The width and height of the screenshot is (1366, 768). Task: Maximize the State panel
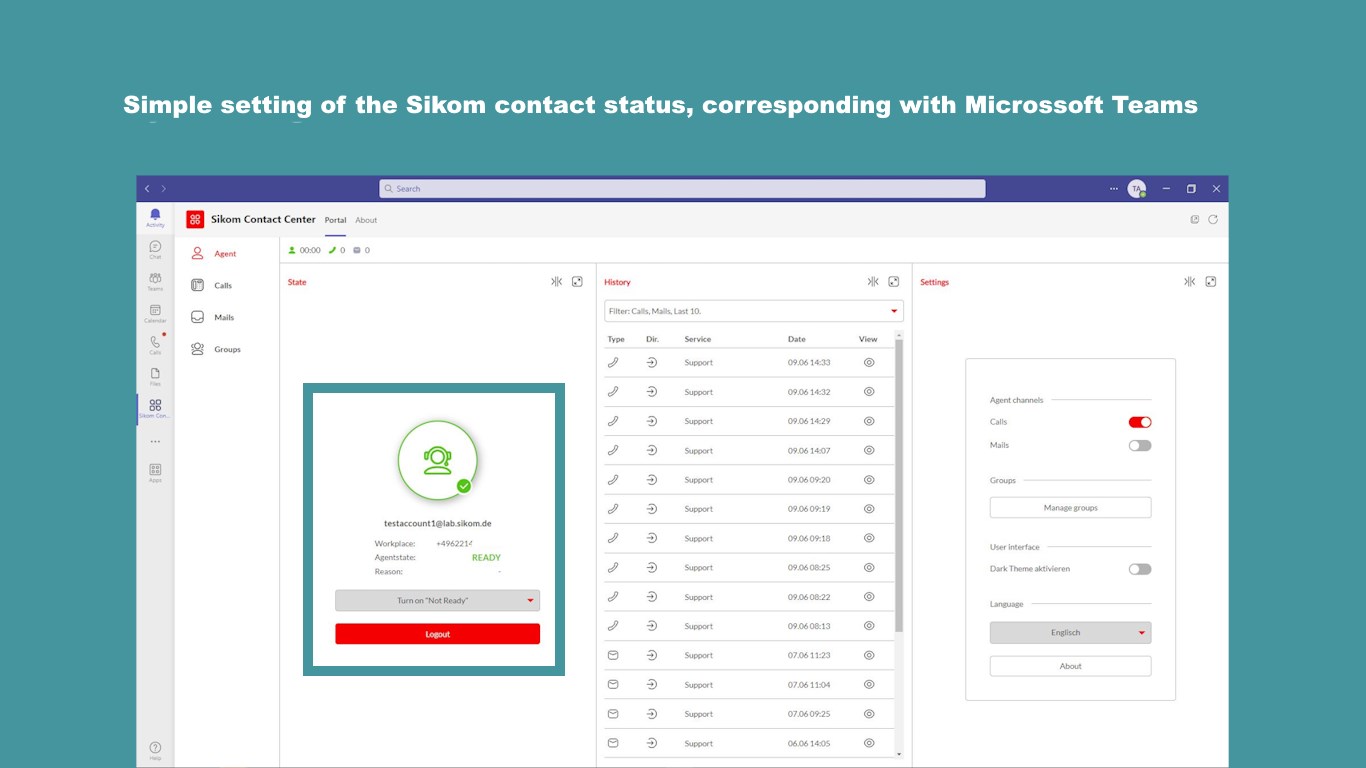point(577,282)
